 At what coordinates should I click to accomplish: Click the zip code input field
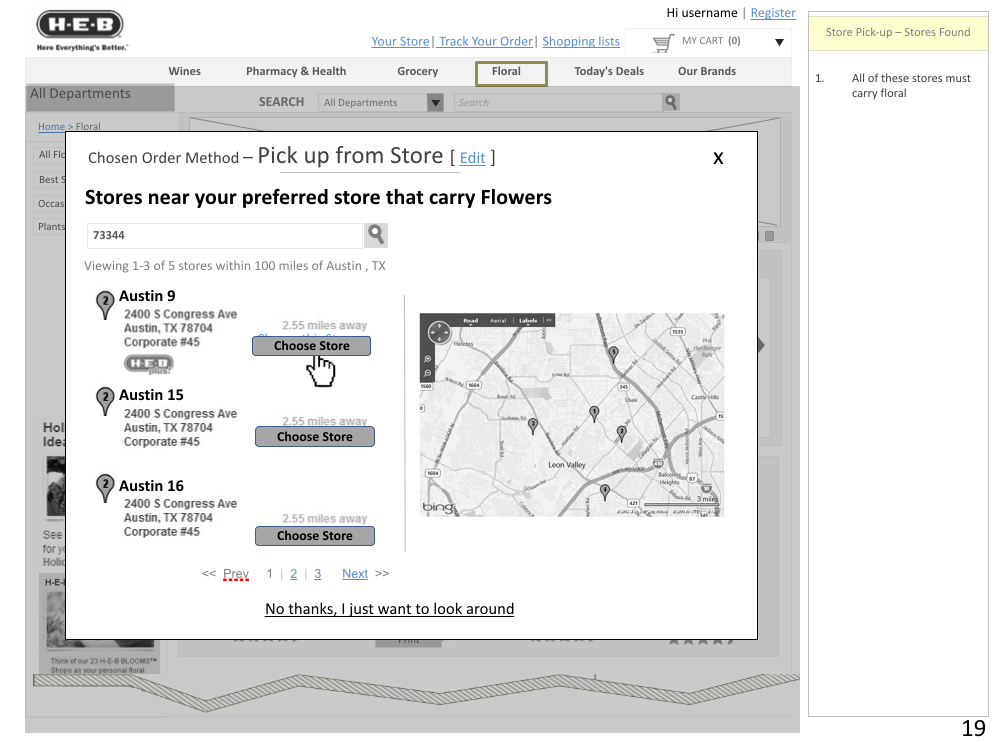coord(225,235)
